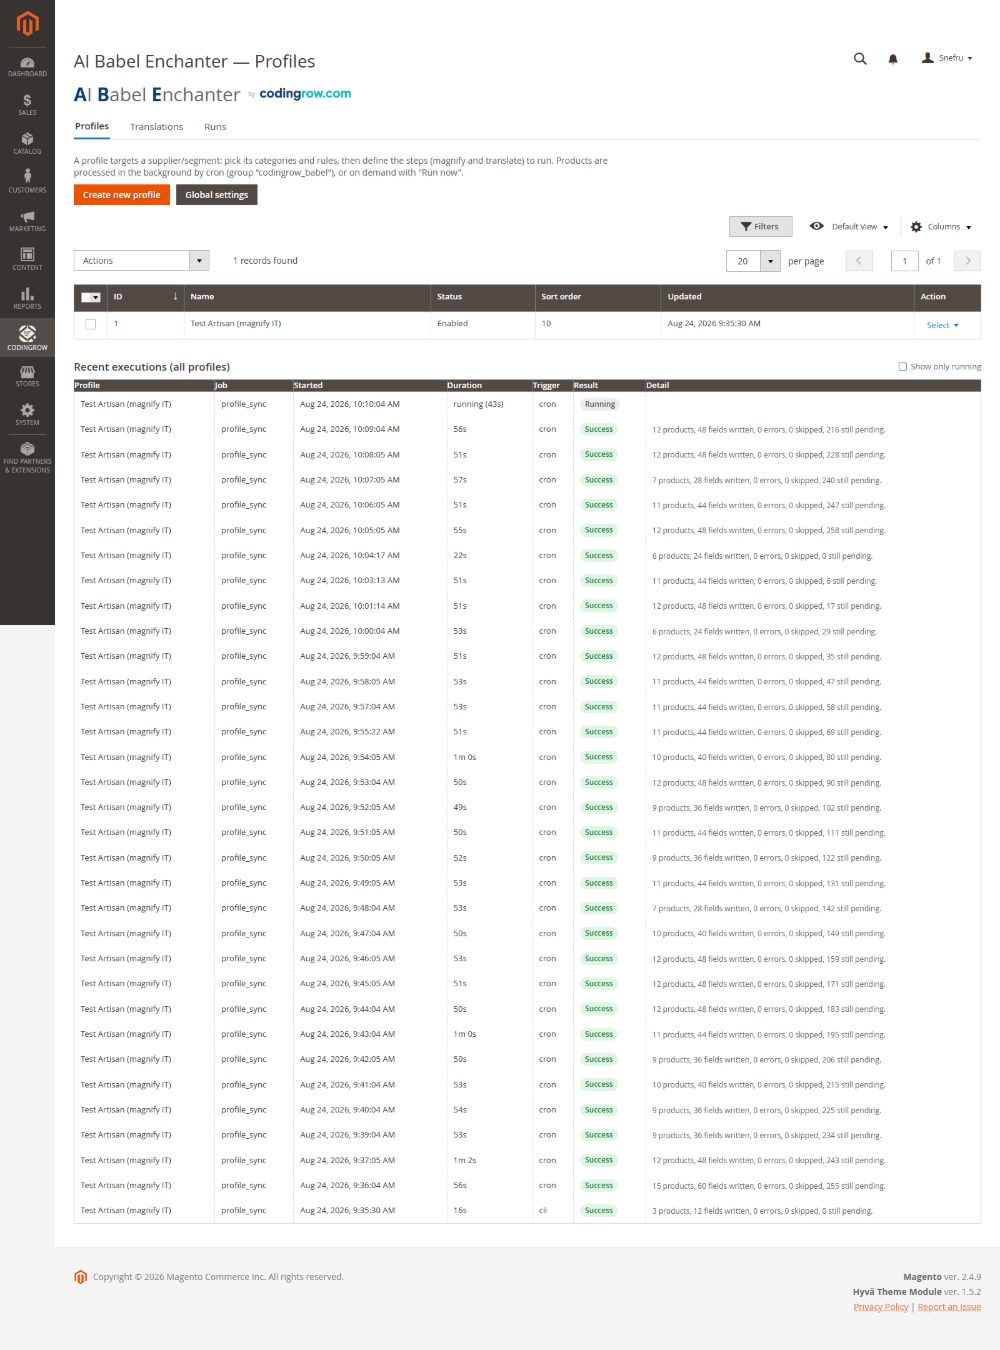
Task: Open the notifications bell icon
Action: point(893,59)
